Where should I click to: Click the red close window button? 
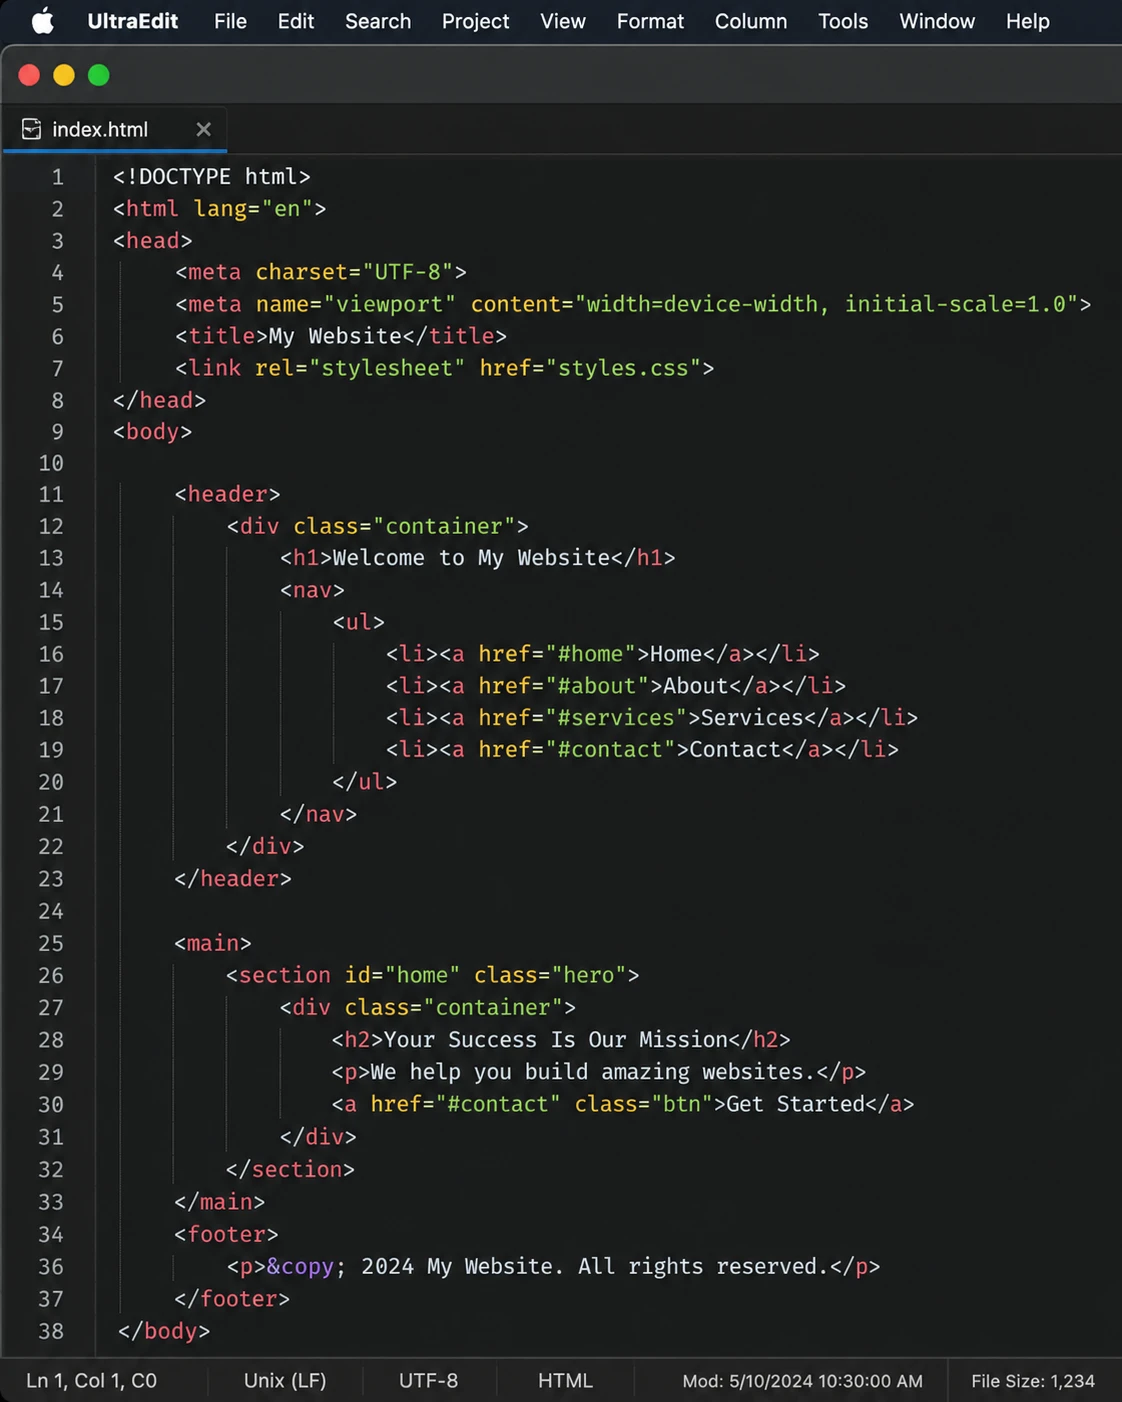[x=29, y=75]
